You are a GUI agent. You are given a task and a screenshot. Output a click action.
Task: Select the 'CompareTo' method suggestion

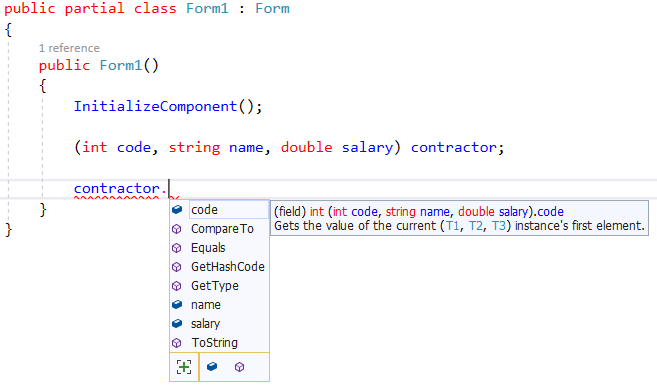(219, 228)
